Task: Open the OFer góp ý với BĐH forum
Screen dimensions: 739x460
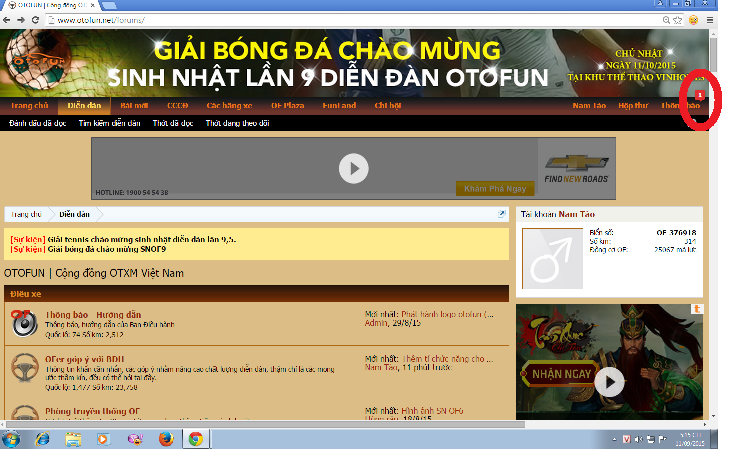Action: [x=84, y=359]
